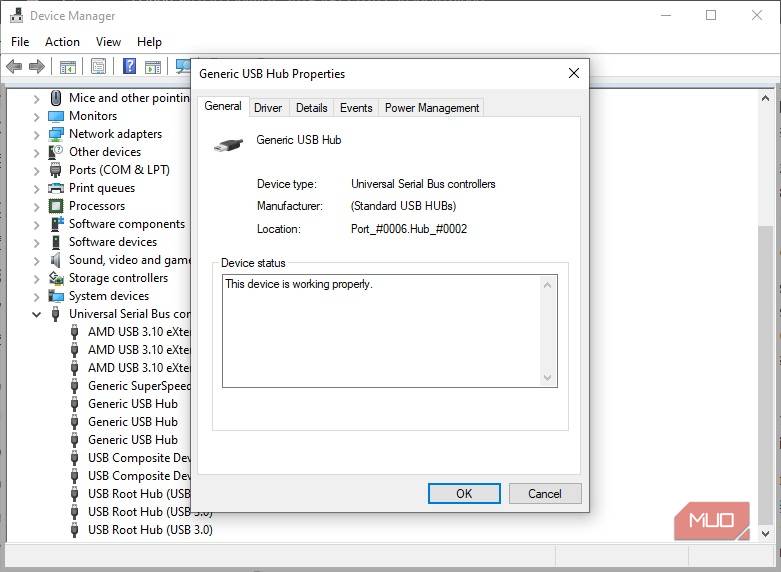Switch to the Details tab

pyautogui.click(x=311, y=108)
